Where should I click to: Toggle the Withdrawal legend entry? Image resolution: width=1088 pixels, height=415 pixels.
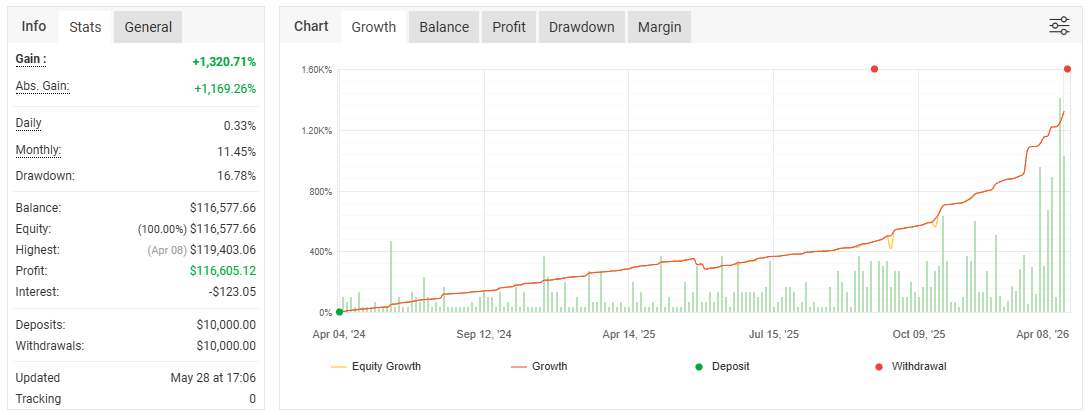click(x=910, y=366)
